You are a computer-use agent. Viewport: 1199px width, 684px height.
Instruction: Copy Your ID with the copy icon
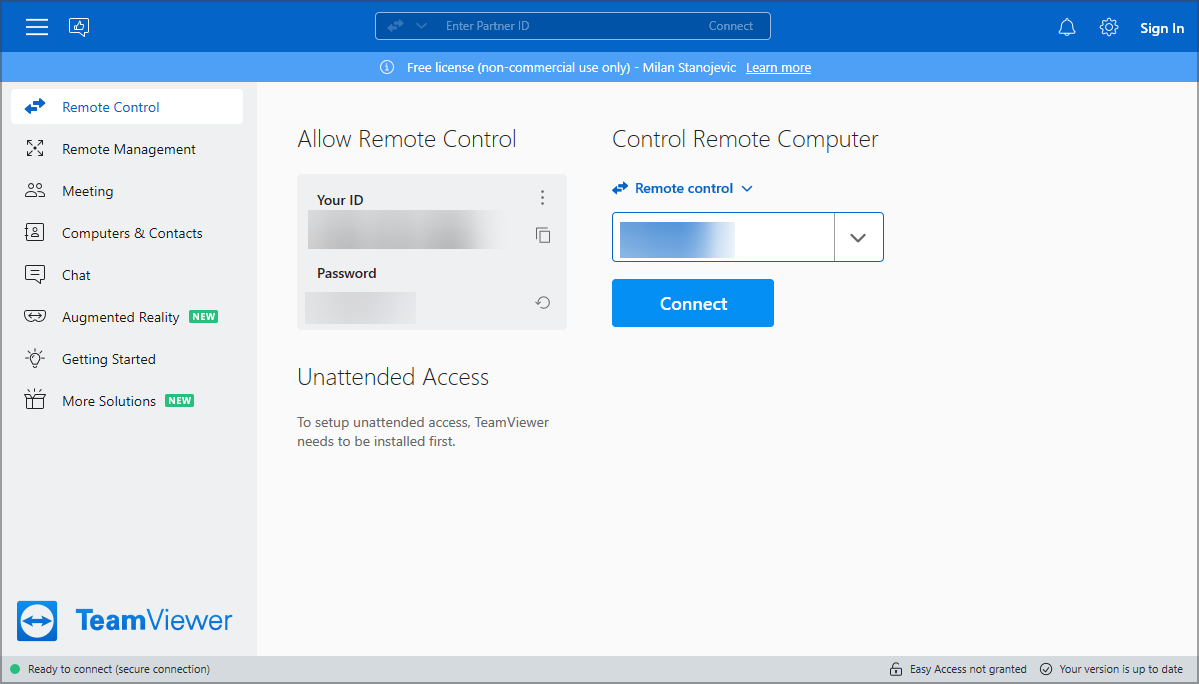click(543, 235)
